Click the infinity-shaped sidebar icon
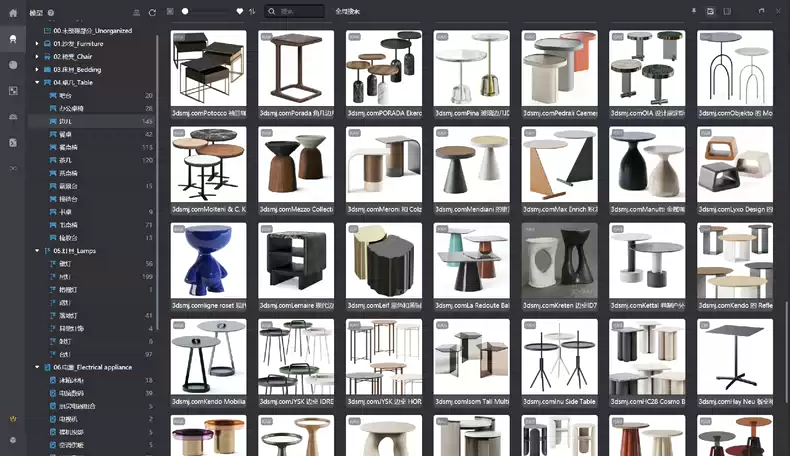This screenshot has height=456, width=790. (13, 168)
